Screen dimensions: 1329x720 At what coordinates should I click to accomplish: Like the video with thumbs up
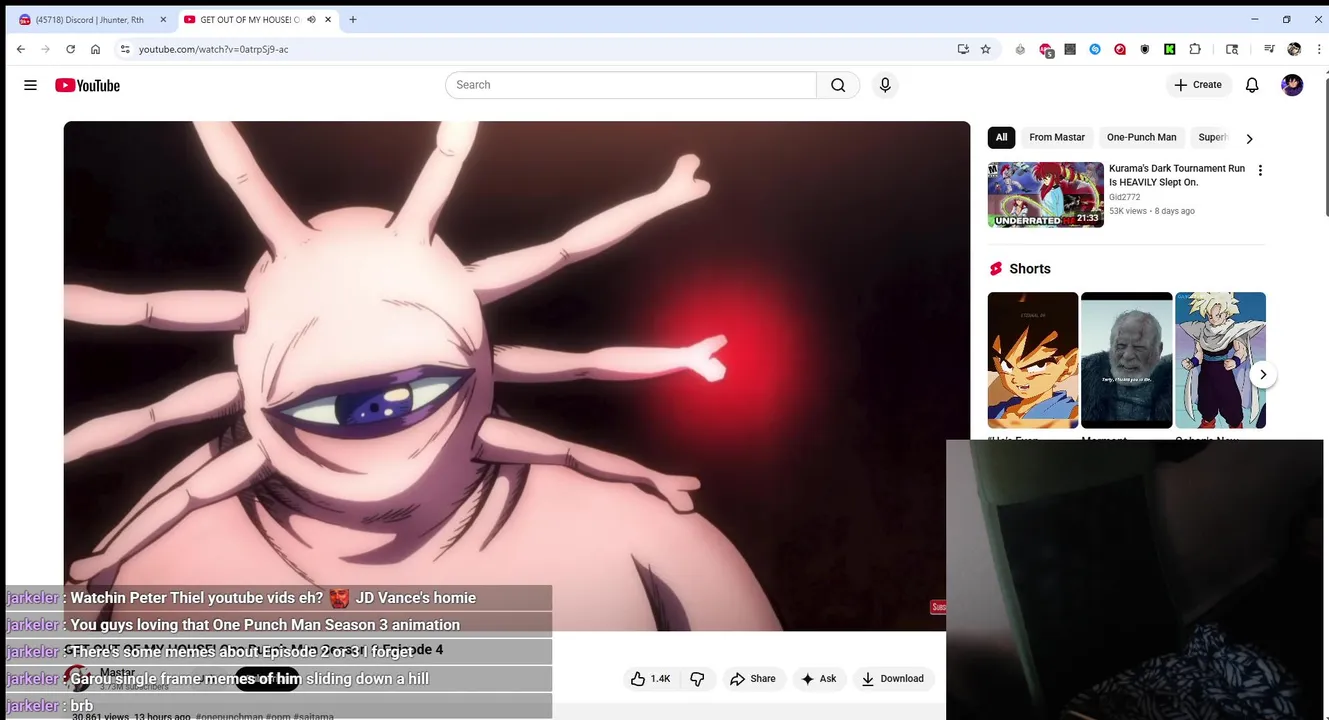650,679
